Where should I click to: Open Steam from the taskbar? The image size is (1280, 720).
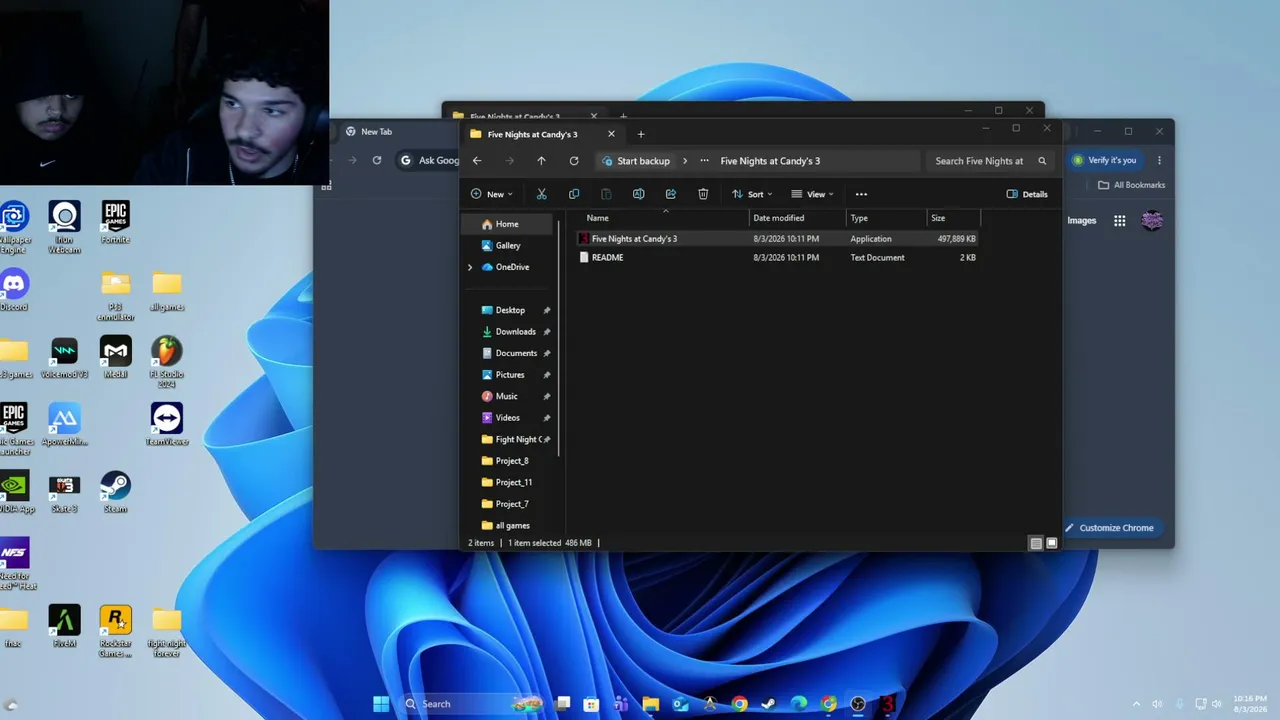[769, 704]
